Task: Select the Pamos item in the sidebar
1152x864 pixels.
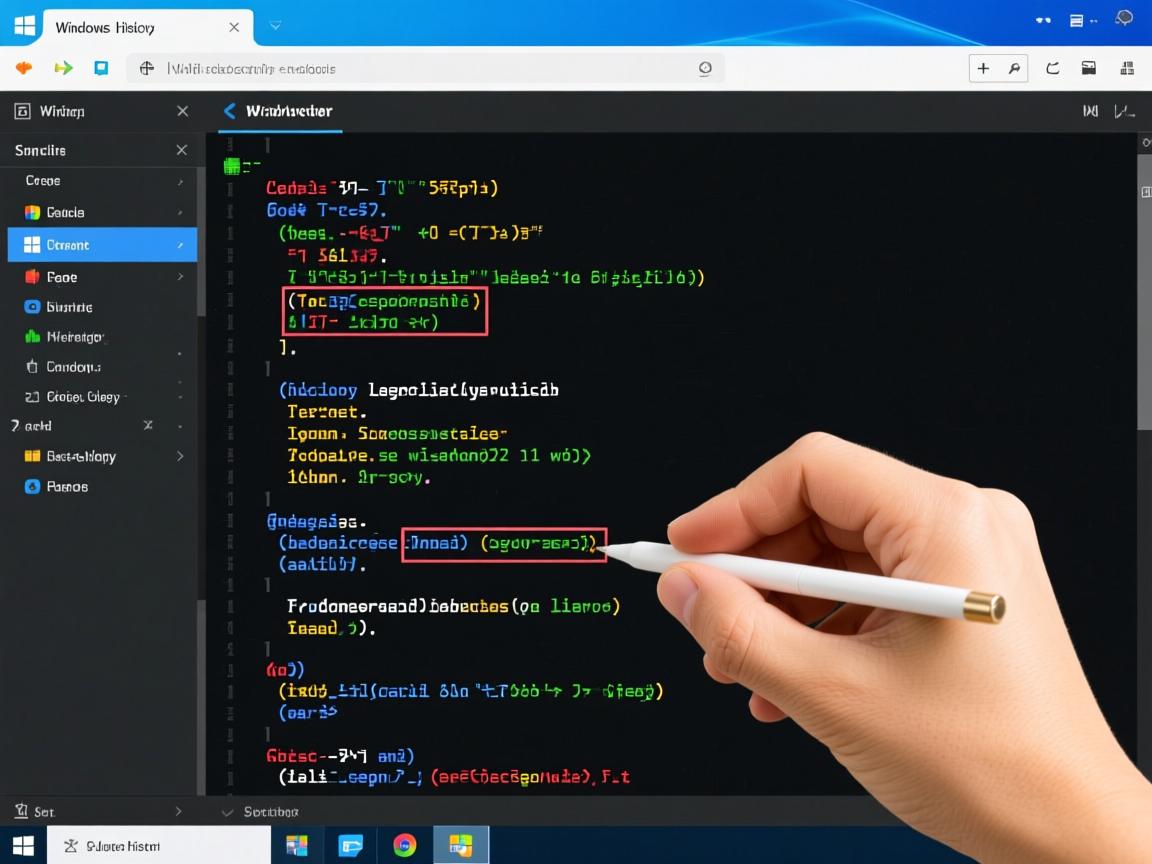Action: (x=67, y=487)
